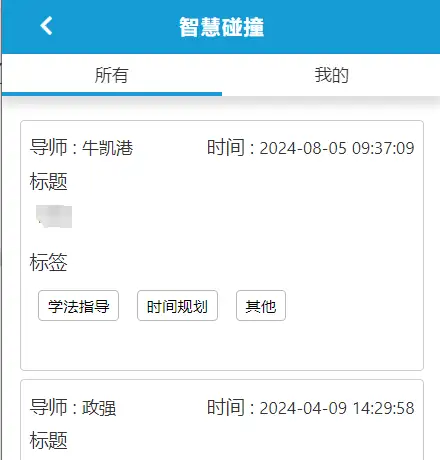Click the 标题 label in first card

coord(49,181)
